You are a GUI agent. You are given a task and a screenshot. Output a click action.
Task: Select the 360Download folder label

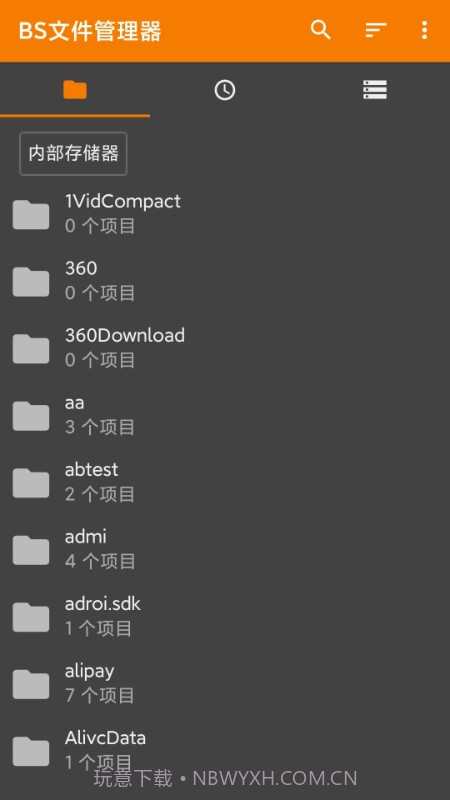tap(125, 335)
